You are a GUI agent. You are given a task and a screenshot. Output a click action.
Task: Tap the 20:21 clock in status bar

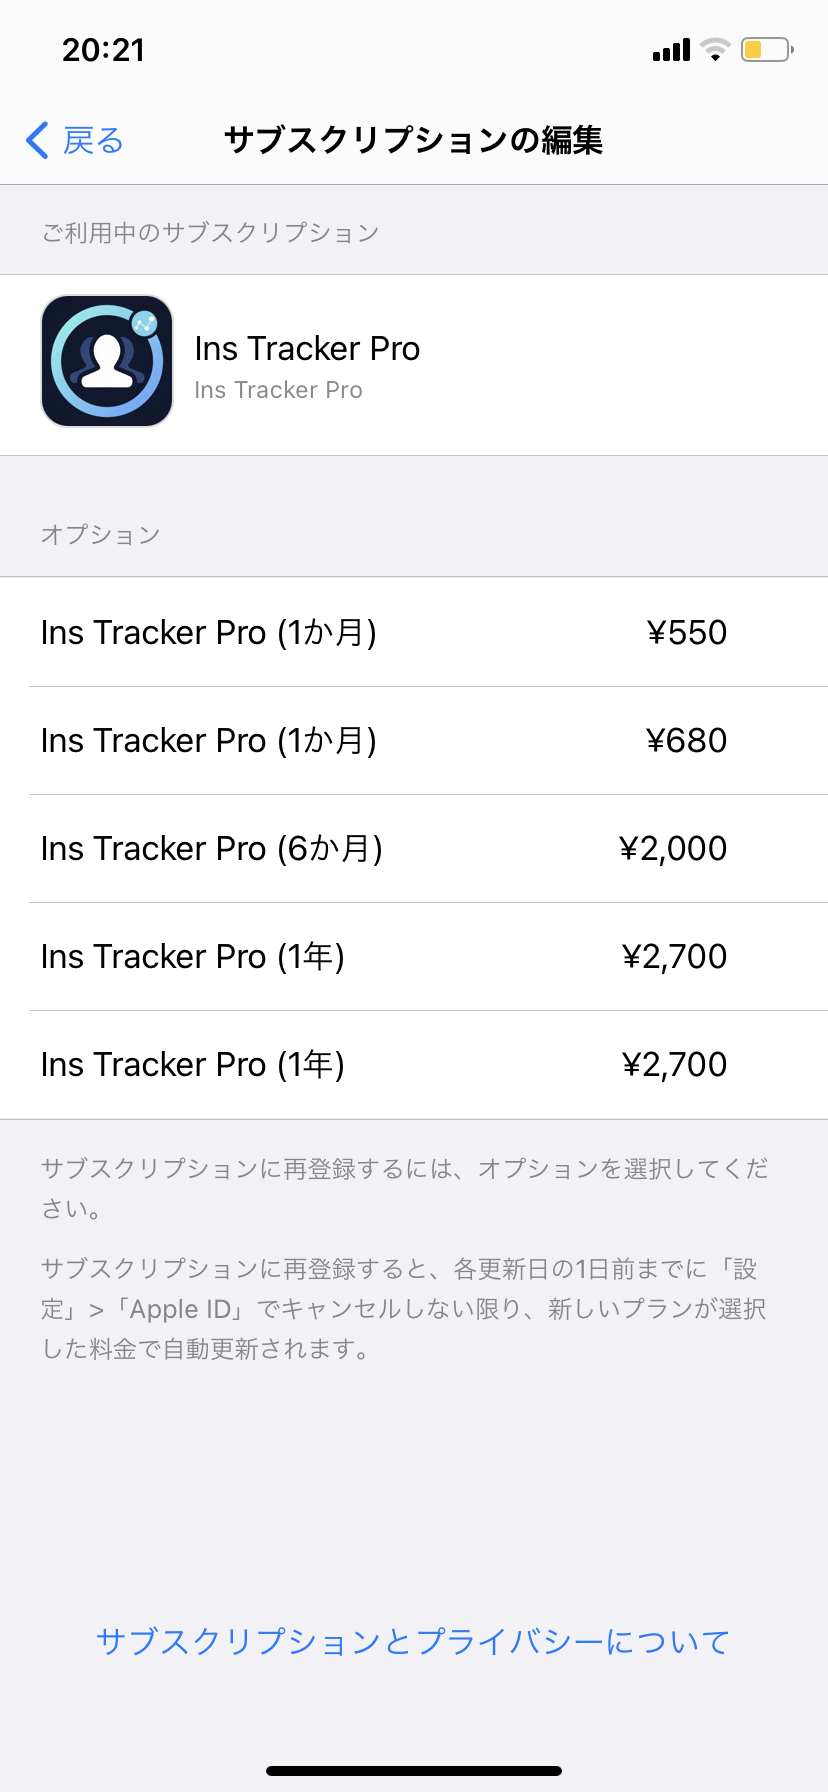click(103, 50)
